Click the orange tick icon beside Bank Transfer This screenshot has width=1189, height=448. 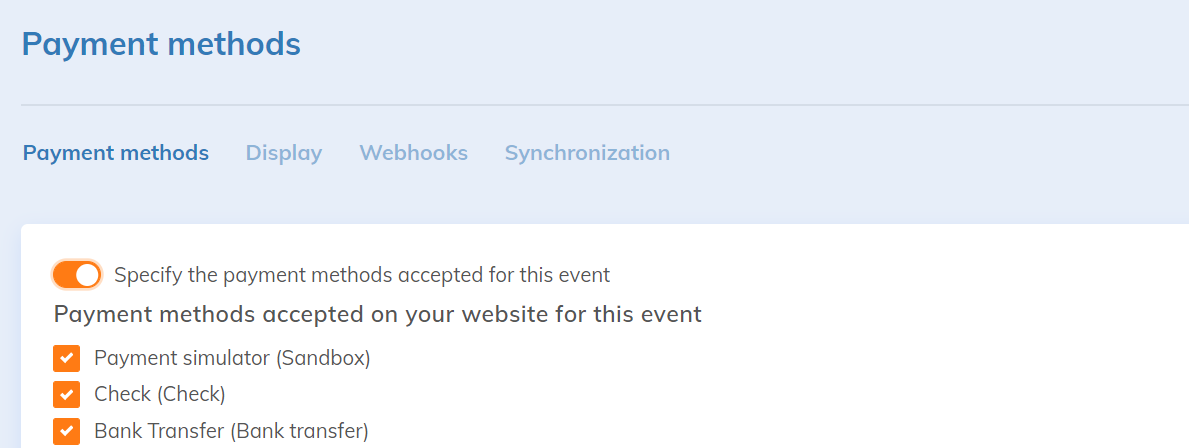[x=66, y=431]
